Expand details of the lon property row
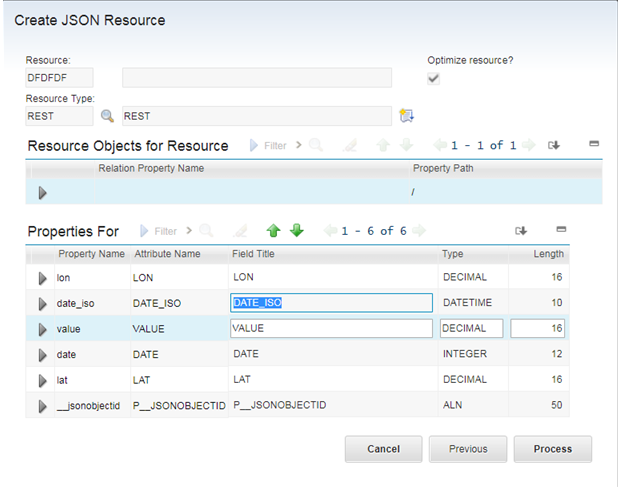Viewport: 618px width, 487px height. point(43,278)
